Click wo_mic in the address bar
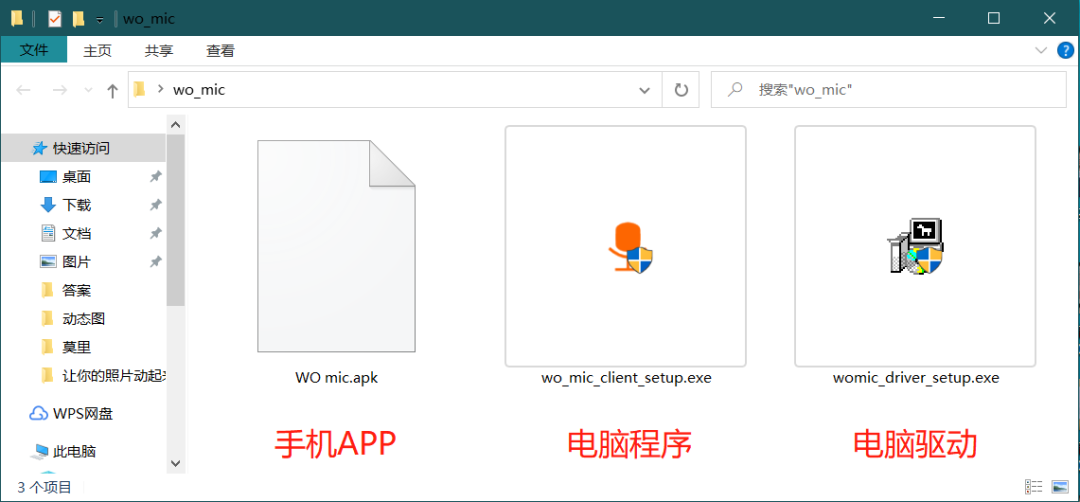This screenshot has height=502, width=1080. tap(199, 90)
